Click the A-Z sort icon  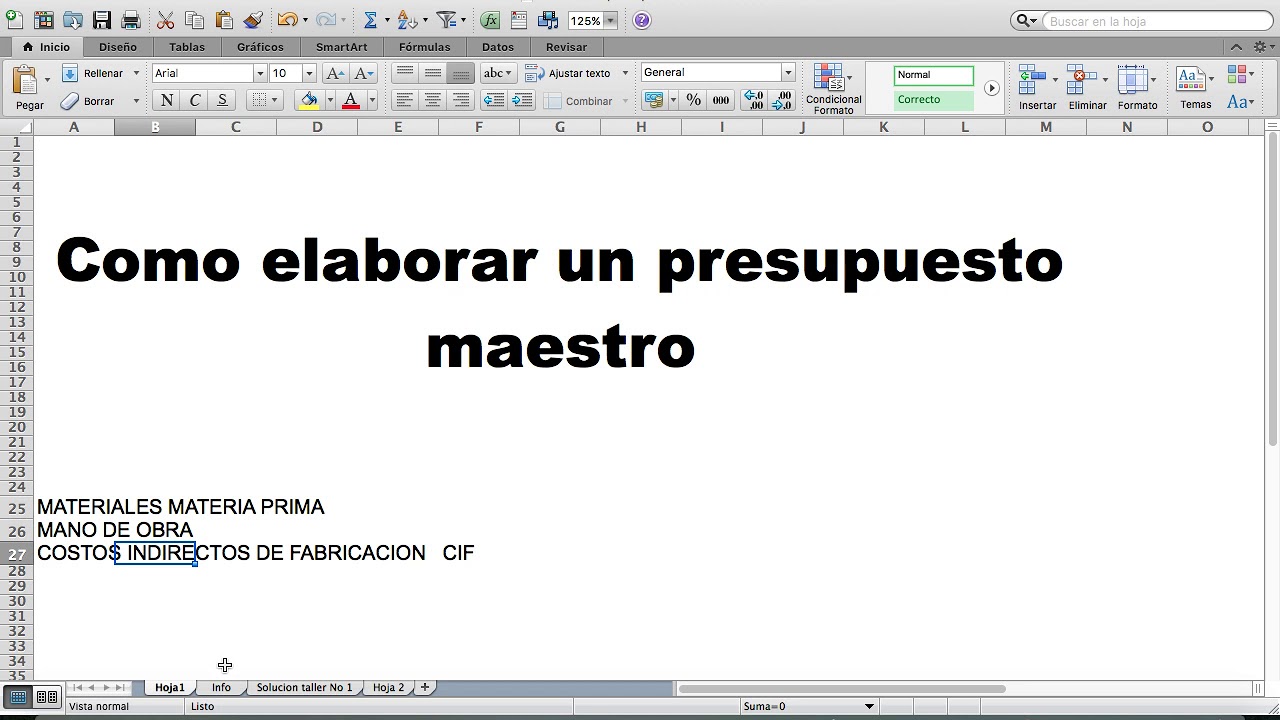pyautogui.click(x=406, y=20)
